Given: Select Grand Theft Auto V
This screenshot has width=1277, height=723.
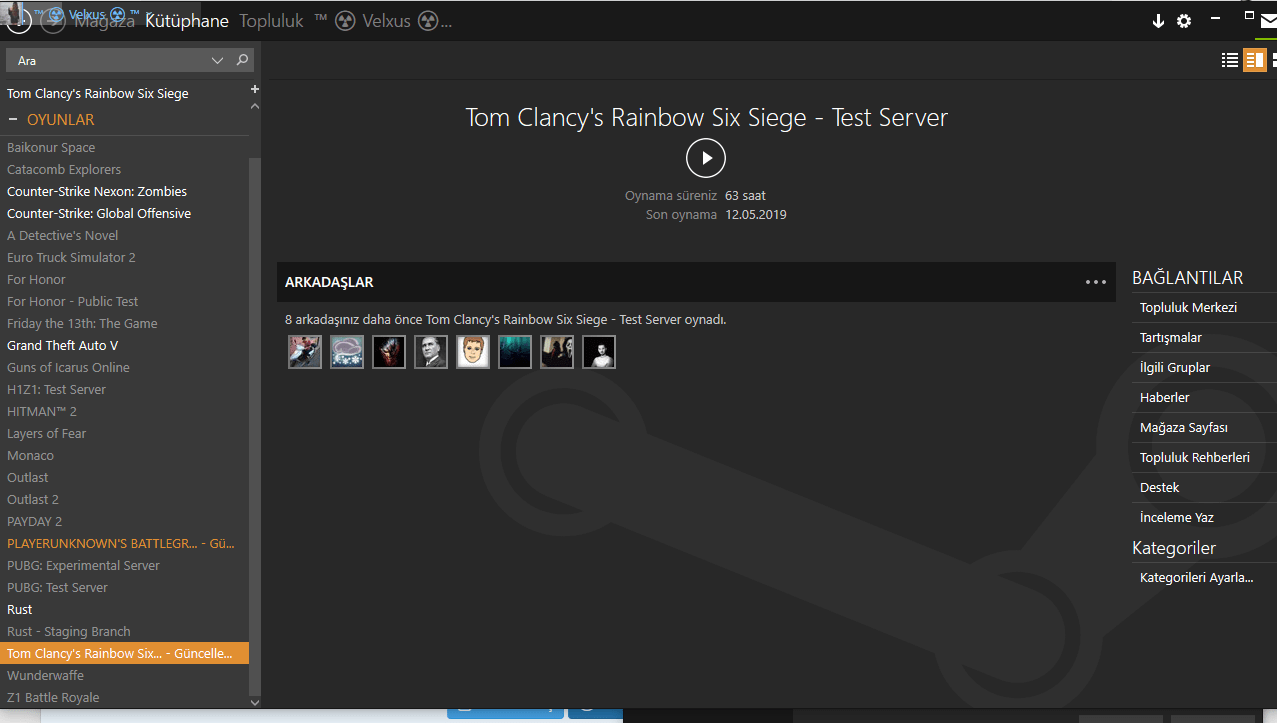Looking at the screenshot, I should tap(124, 345).
